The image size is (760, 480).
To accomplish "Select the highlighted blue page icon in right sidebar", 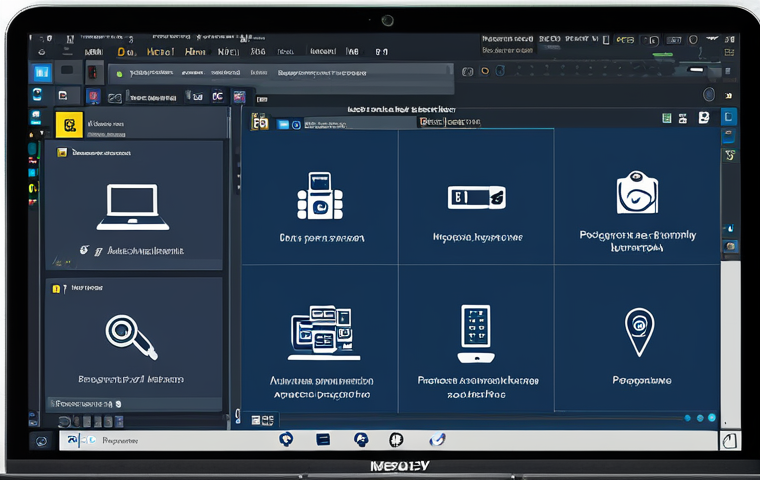I will click(728, 117).
